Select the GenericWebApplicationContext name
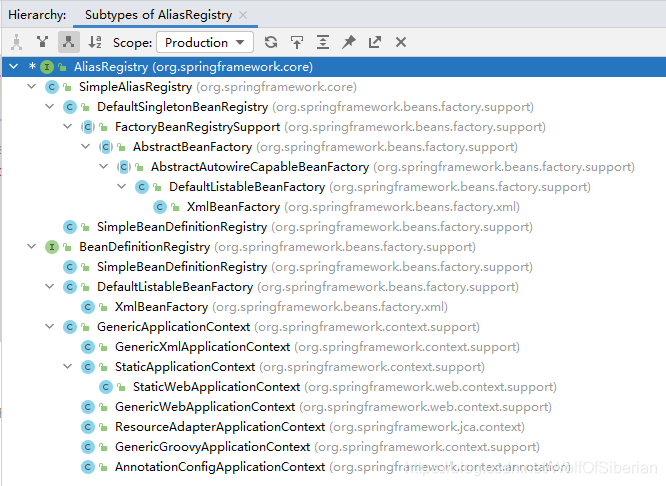Screen dimensions: 666x486 [205, 406]
